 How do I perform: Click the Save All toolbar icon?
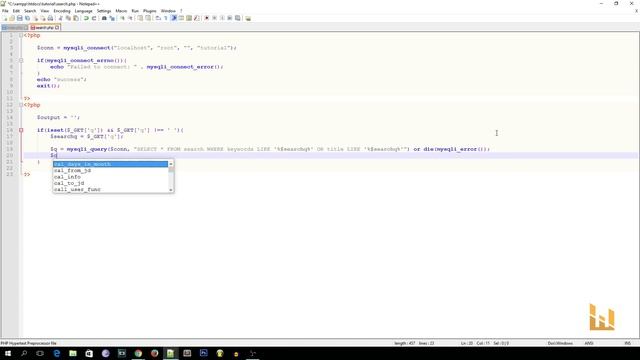click(x=27, y=18)
